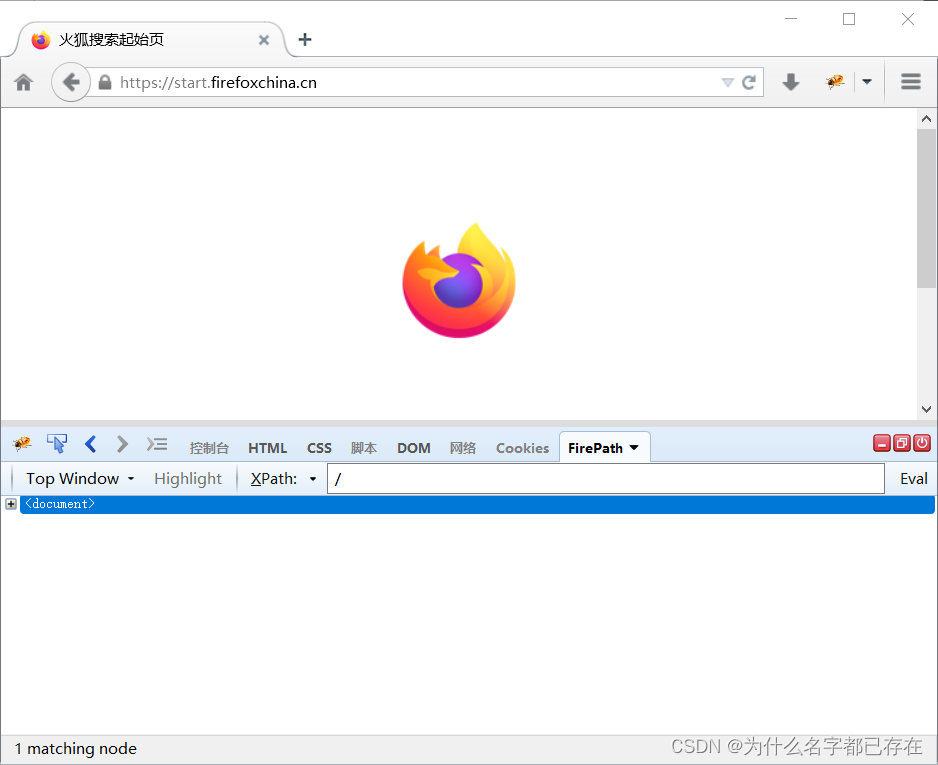Expand the <document> node

tap(11, 504)
